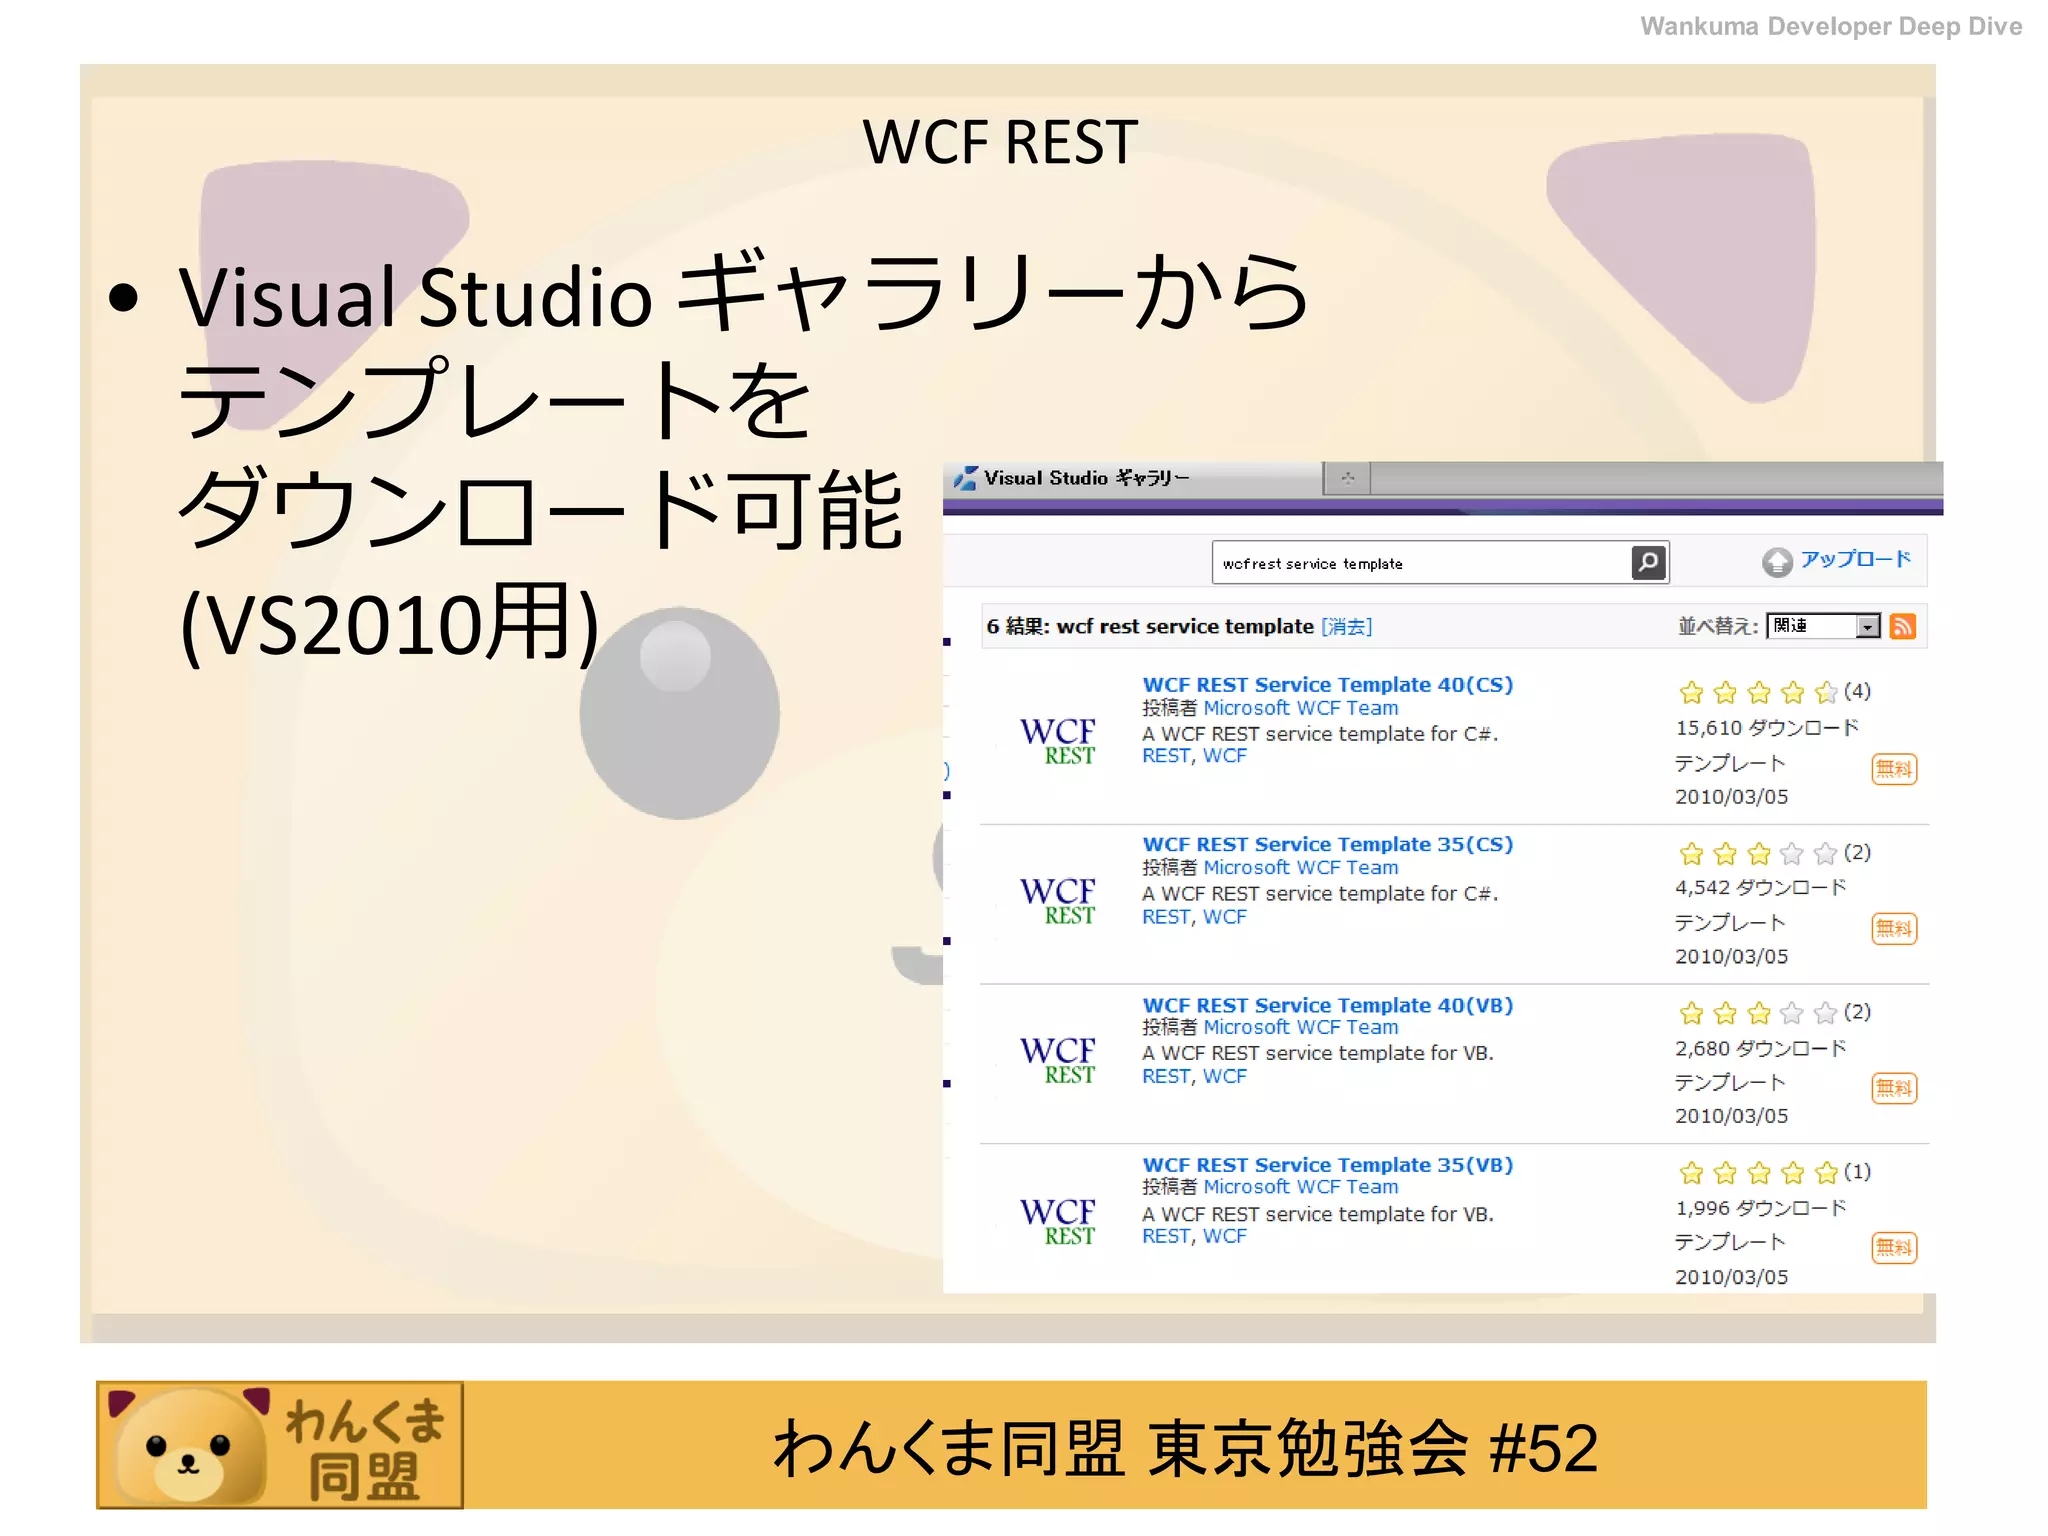Click Microsoft WCF Team under Template 40(VB)
The image size is (2048, 1536).
coord(1300,1027)
